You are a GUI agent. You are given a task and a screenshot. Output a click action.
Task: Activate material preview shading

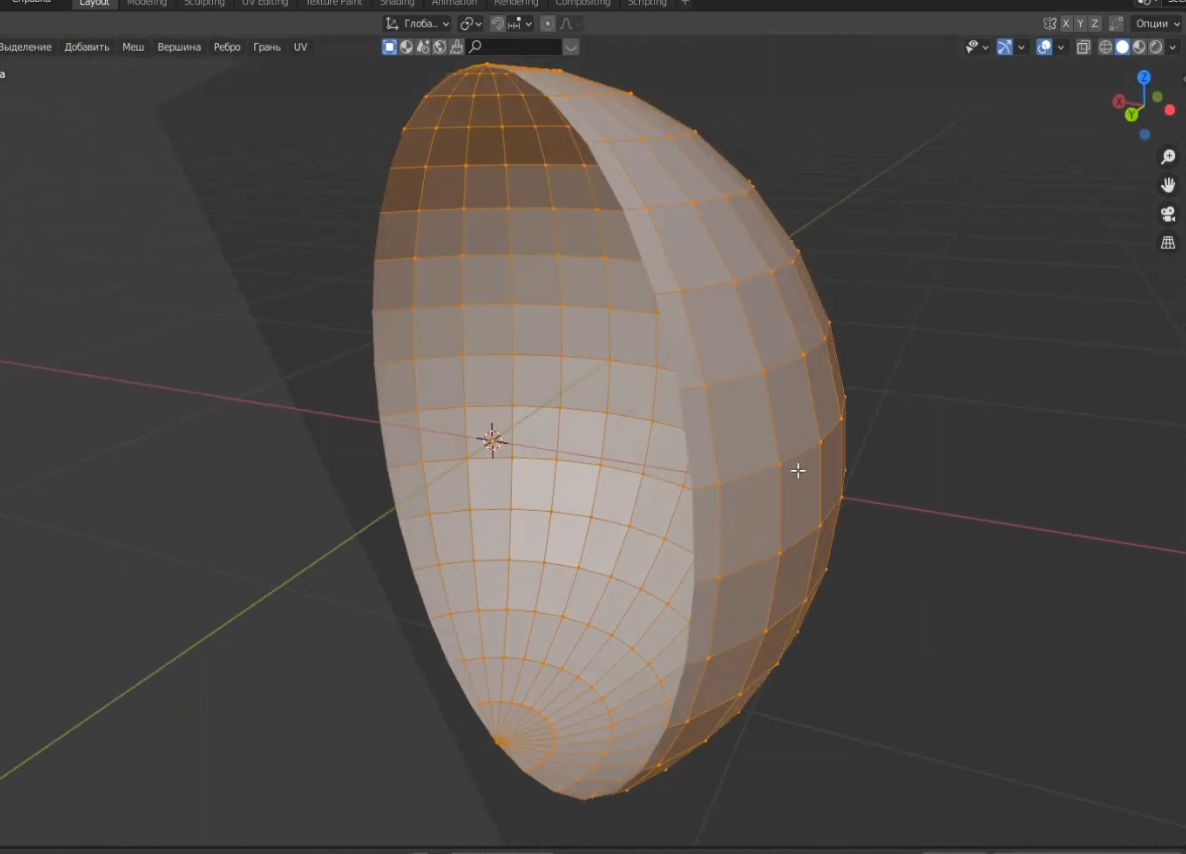pos(1138,46)
